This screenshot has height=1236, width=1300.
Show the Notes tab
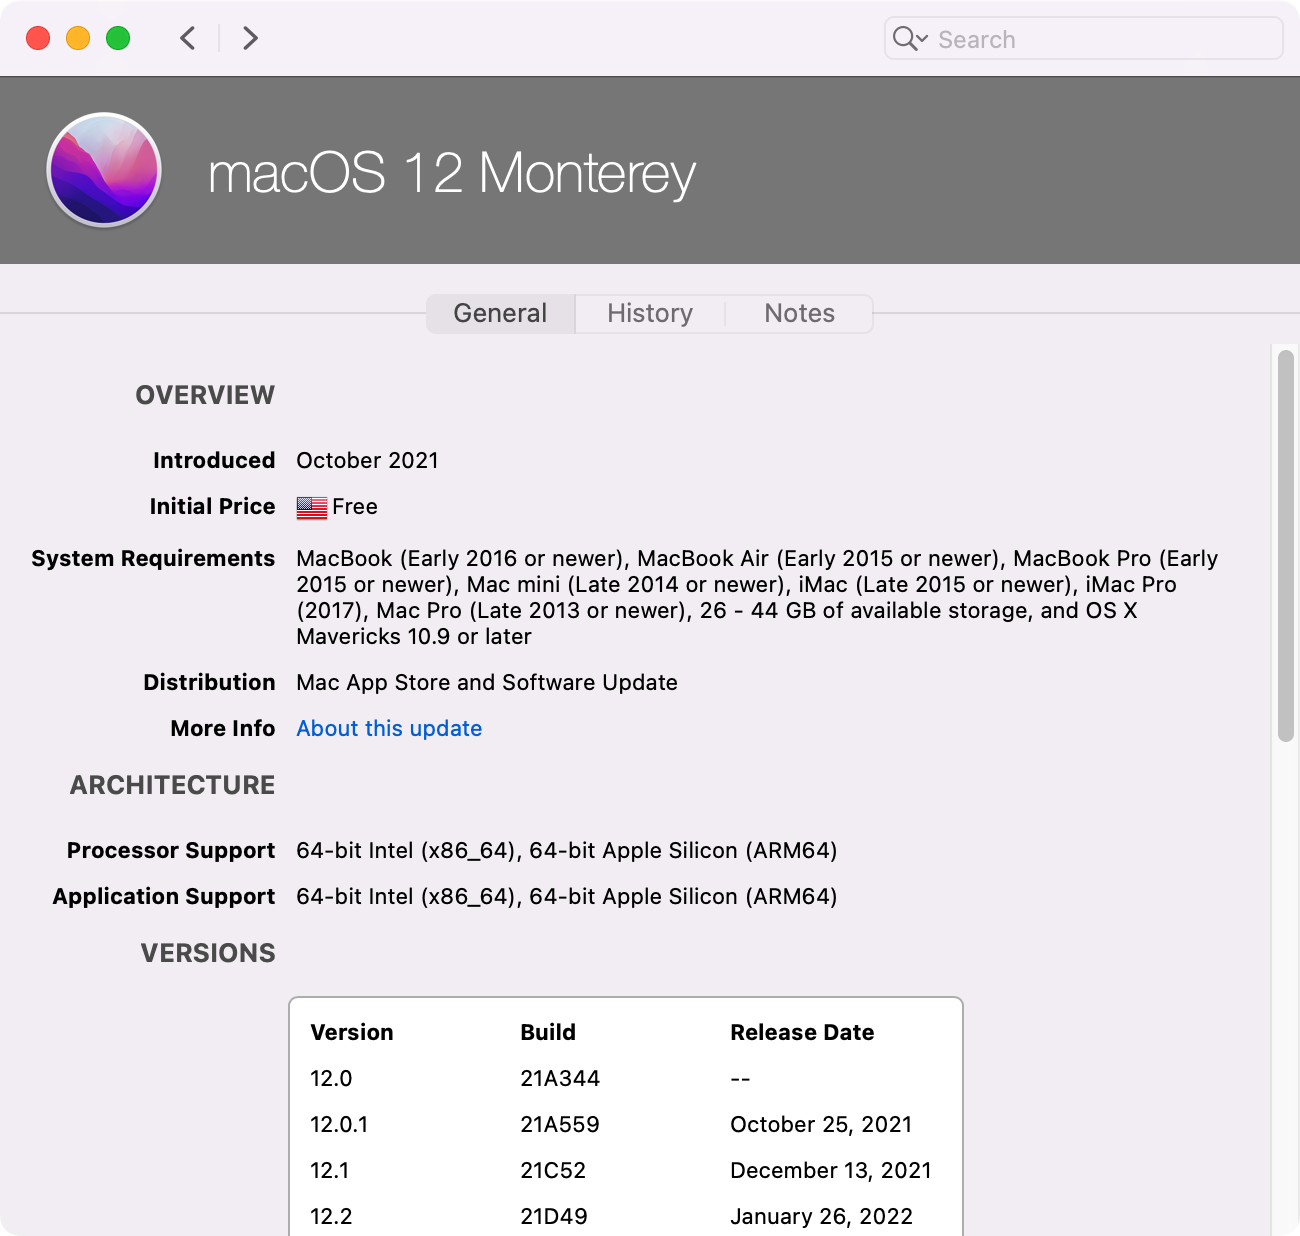799,313
